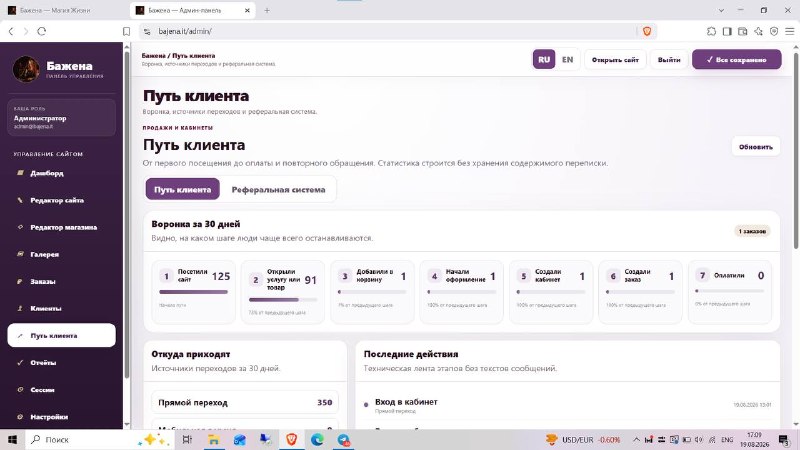The height and width of the screenshot is (450, 800).
Task: Show hidden system tray icons chevron
Action: coord(636,439)
